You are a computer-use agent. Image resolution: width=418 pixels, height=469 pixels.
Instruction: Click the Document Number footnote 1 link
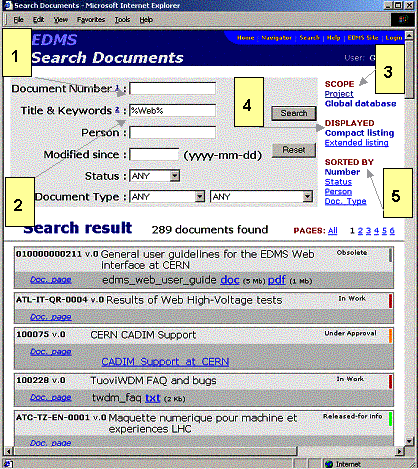coord(117,88)
